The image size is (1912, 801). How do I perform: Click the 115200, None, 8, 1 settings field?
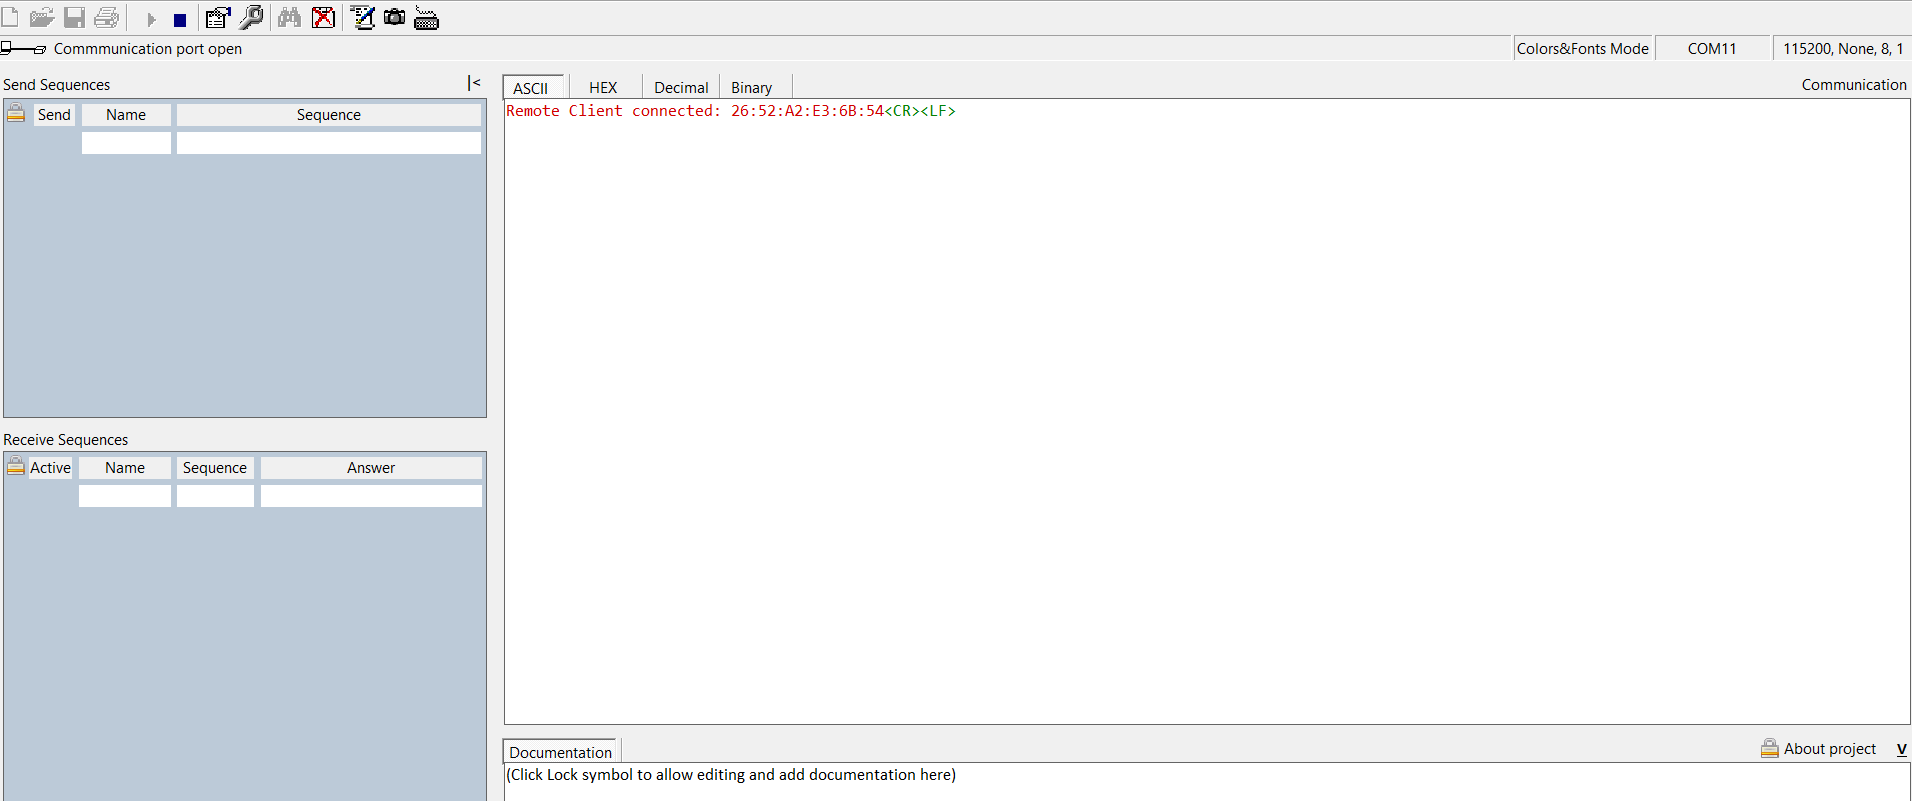[1842, 48]
